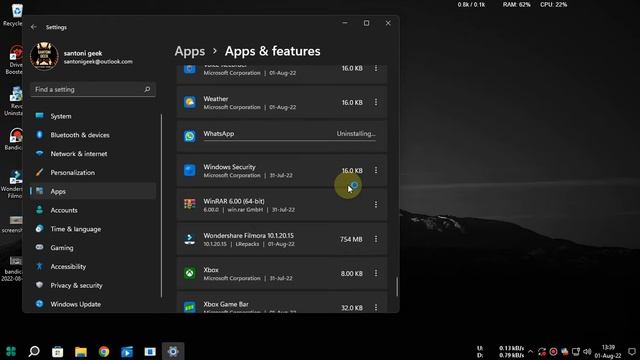Maximize the Settings window
640x360 pixels.
pyautogui.click(x=367, y=23)
